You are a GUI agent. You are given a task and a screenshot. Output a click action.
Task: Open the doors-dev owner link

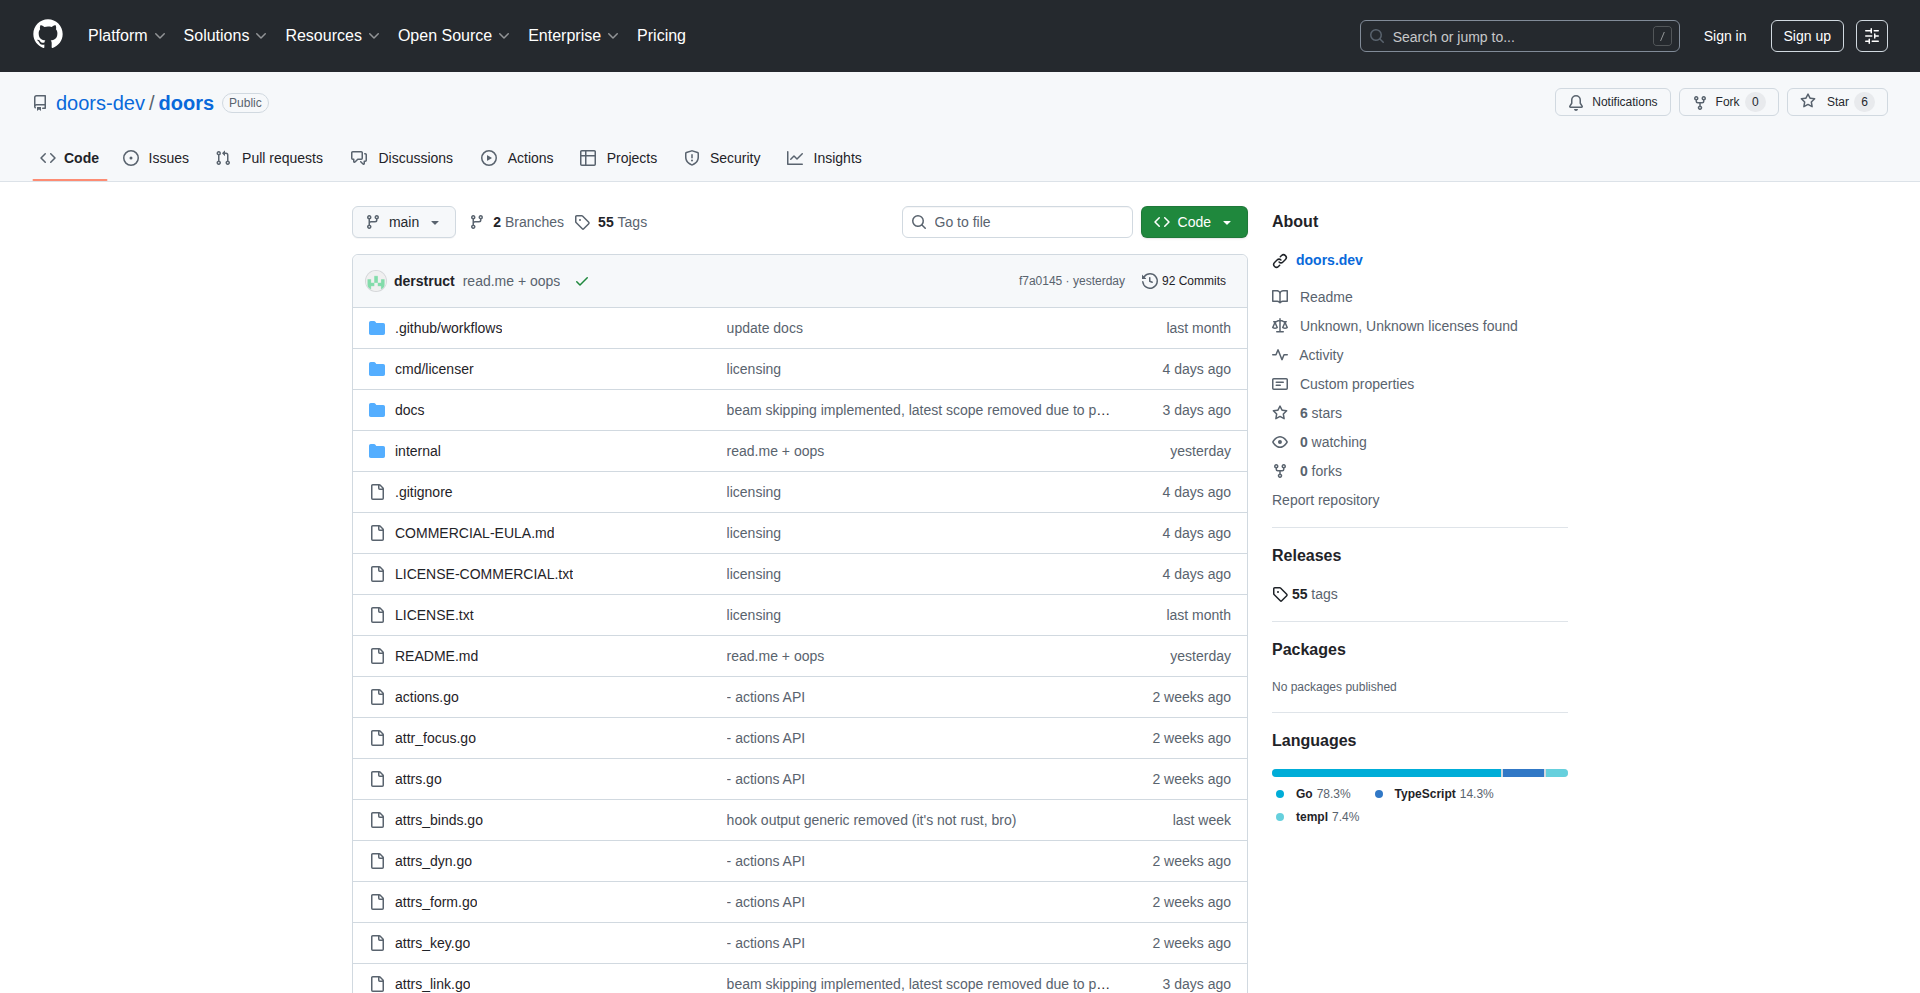click(100, 103)
